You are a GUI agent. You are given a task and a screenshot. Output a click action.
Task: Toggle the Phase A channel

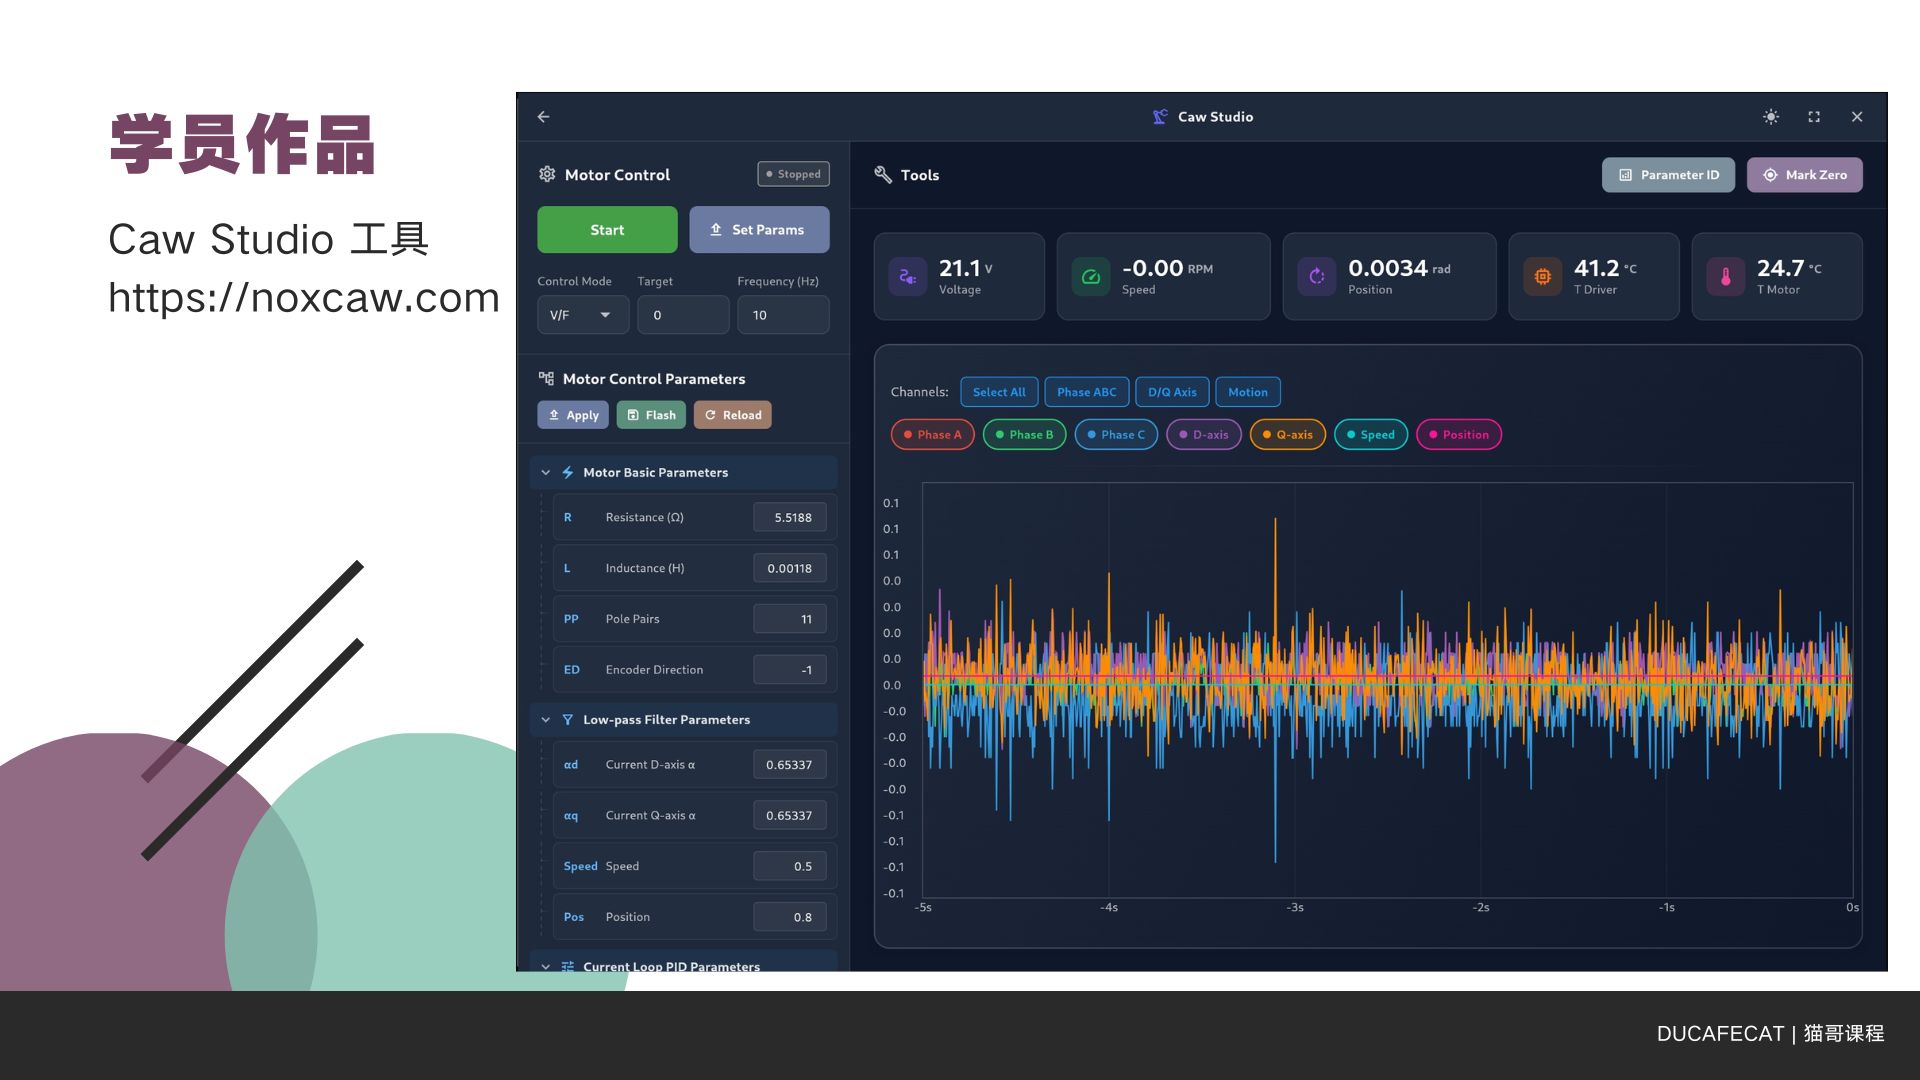click(933, 435)
